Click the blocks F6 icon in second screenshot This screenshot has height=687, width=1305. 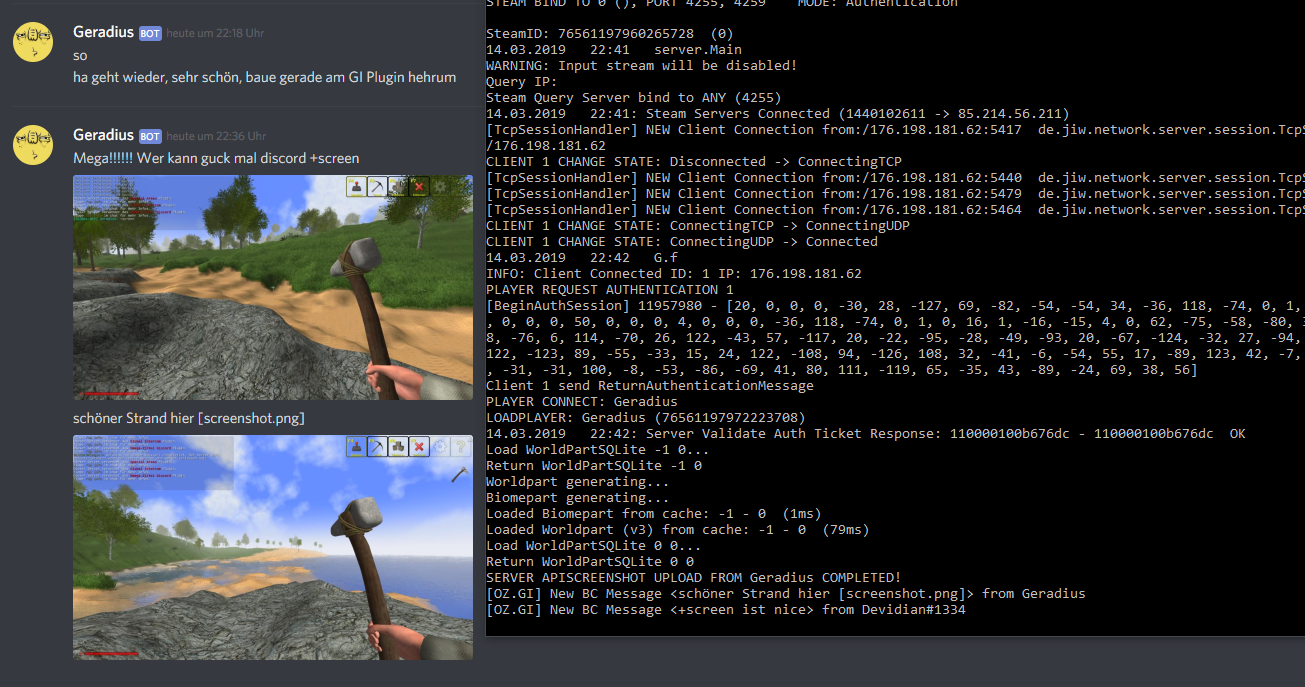pyautogui.click(x=399, y=447)
